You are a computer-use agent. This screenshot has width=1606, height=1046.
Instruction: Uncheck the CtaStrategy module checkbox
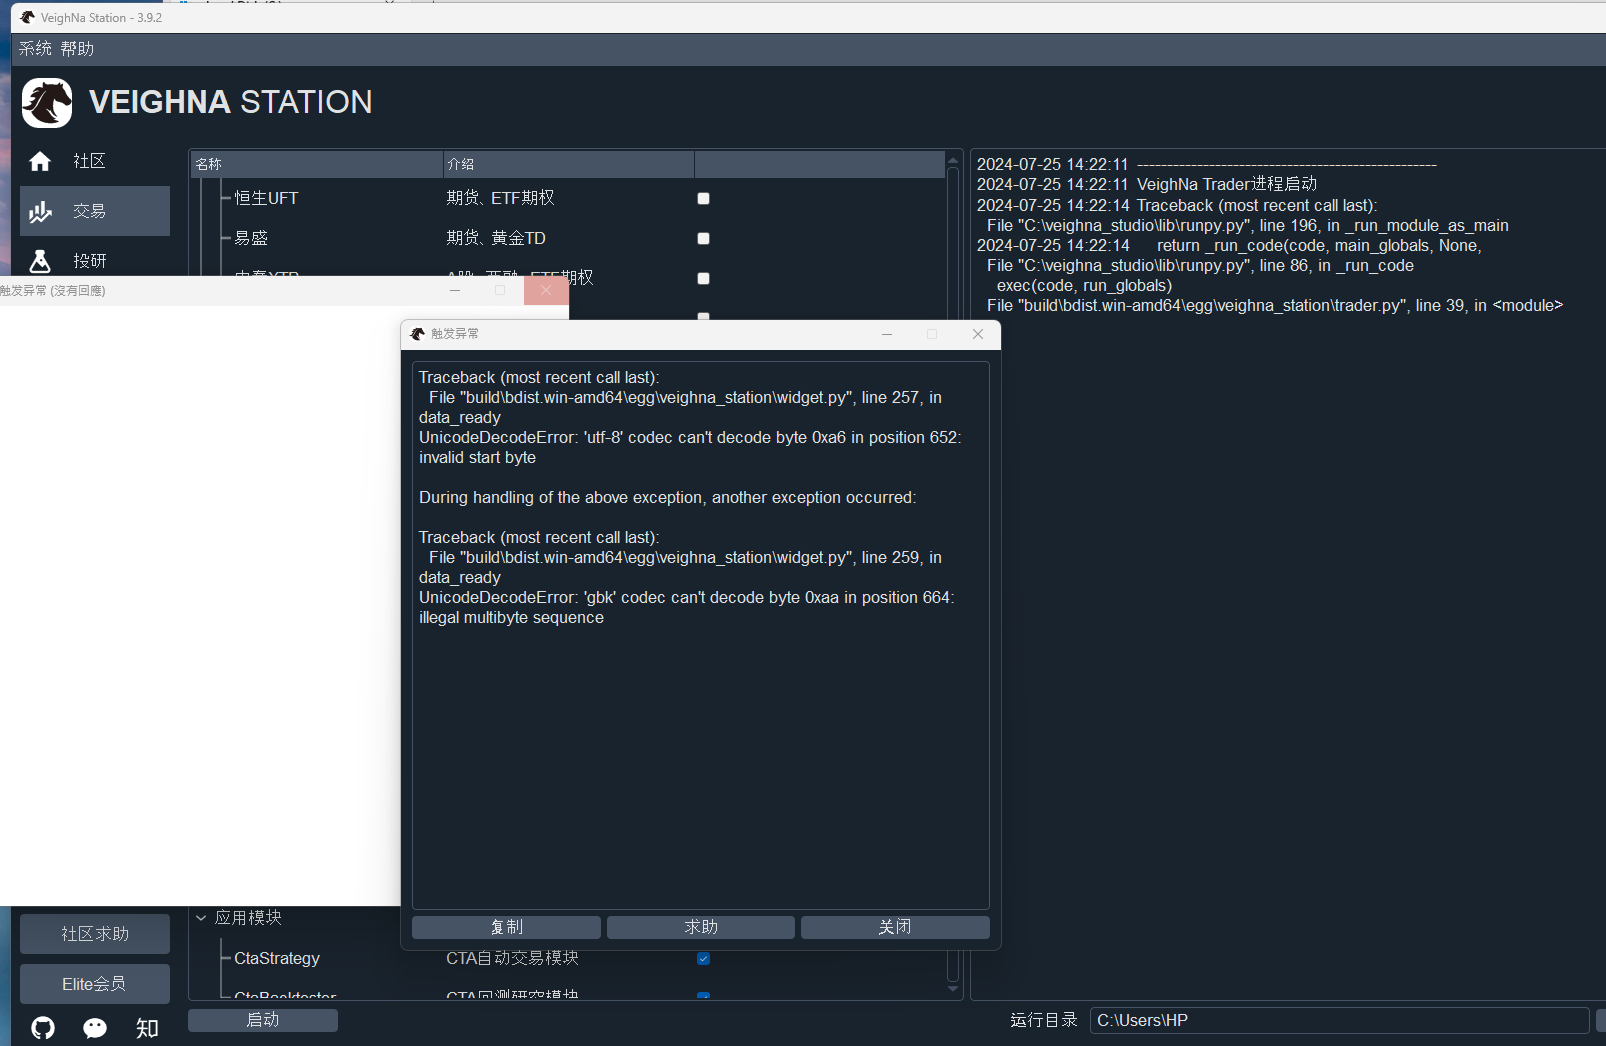(x=703, y=958)
